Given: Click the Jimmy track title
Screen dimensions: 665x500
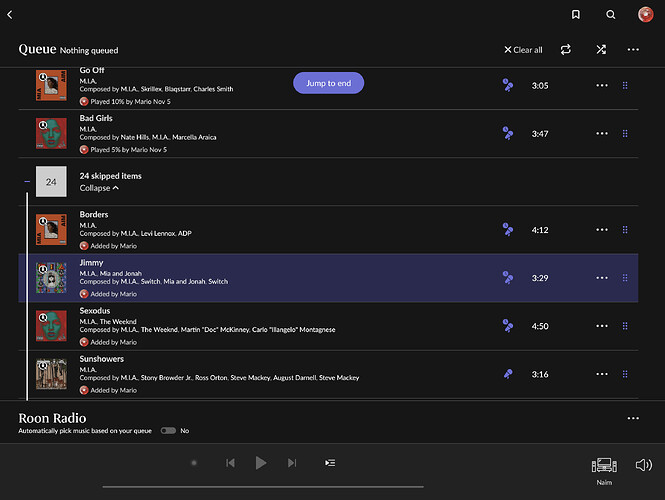Looking at the screenshot, I should click(91, 263).
